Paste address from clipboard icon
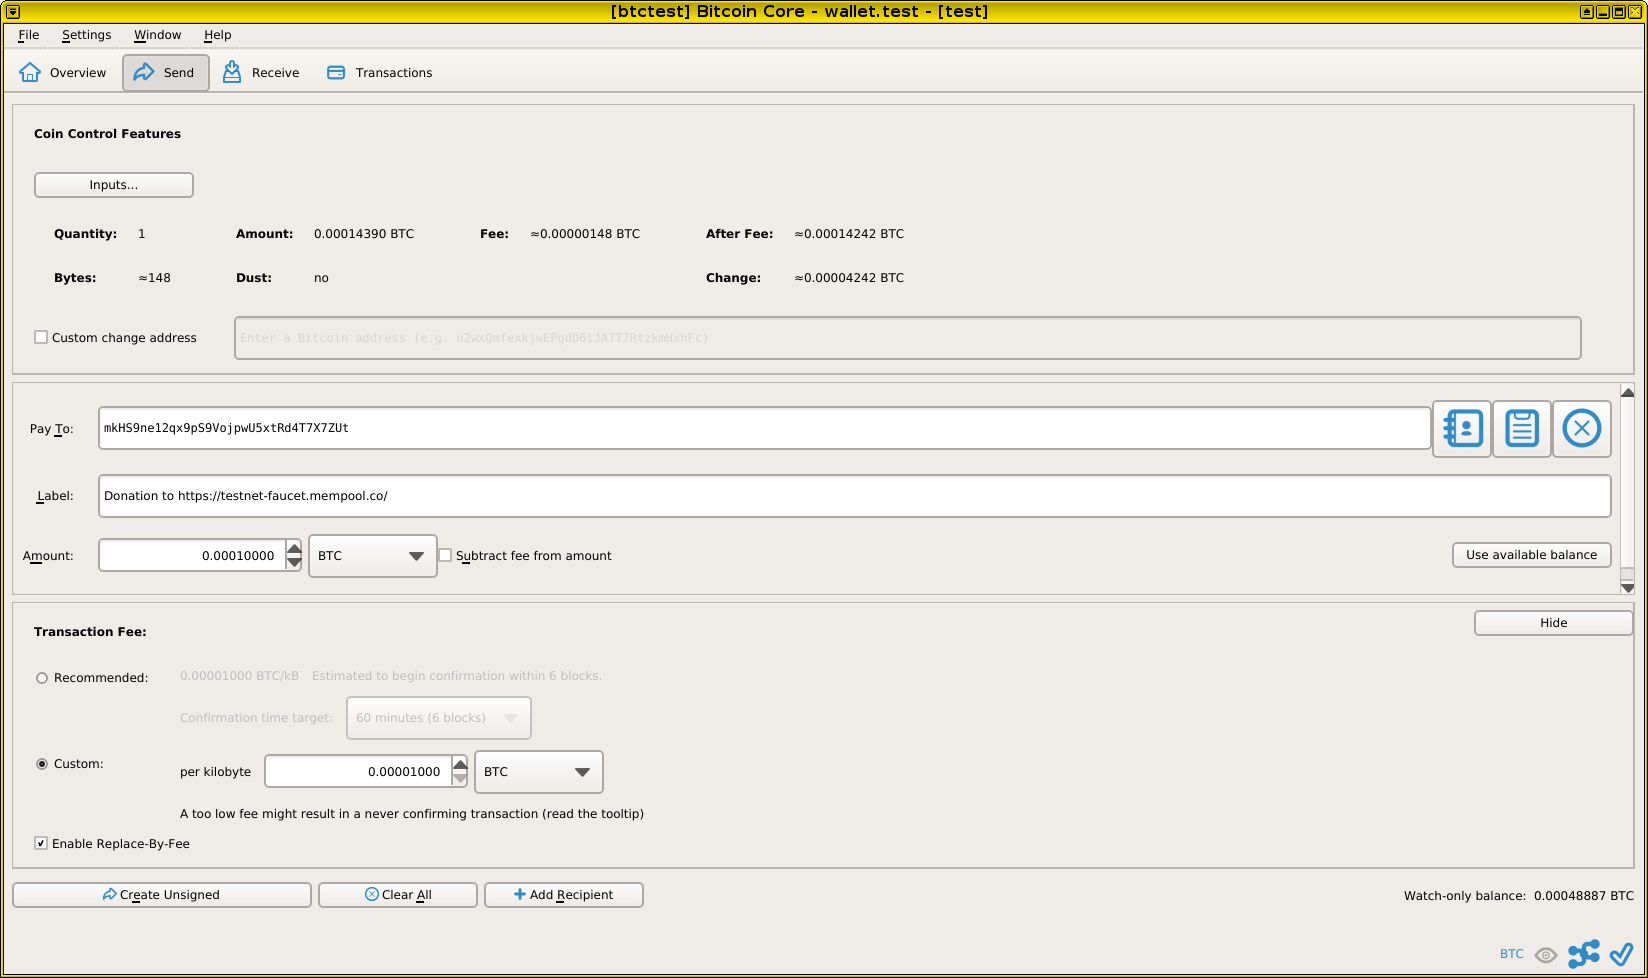The width and height of the screenshot is (1648, 978). pos(1522,429)
